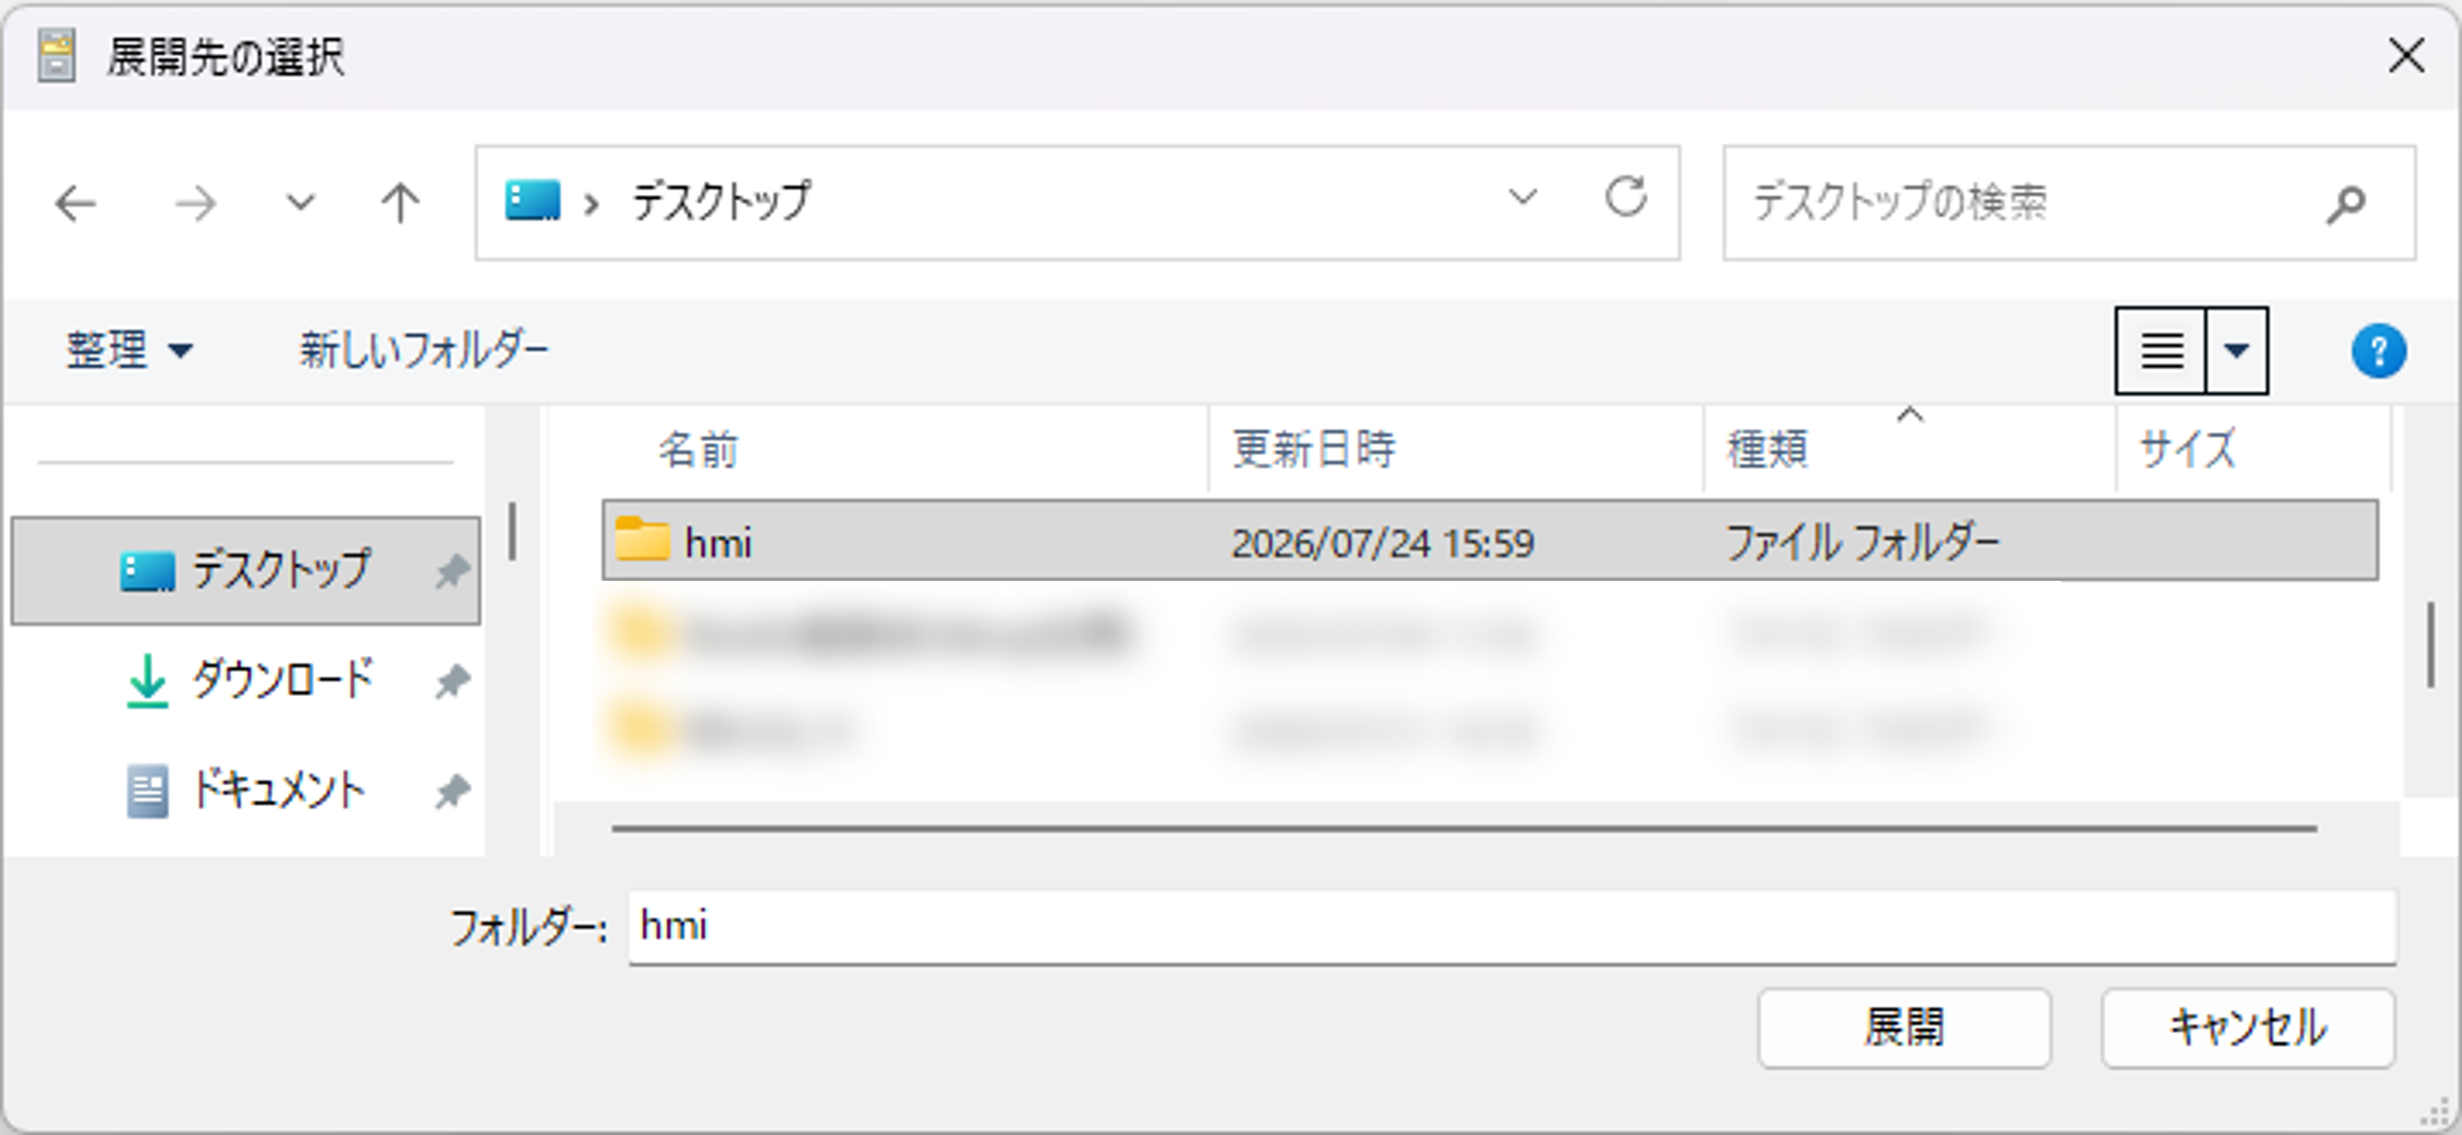The image size is (2462, 1135).
Task: Click the document icon beside ドキュメント
Action: pos(147,791)
